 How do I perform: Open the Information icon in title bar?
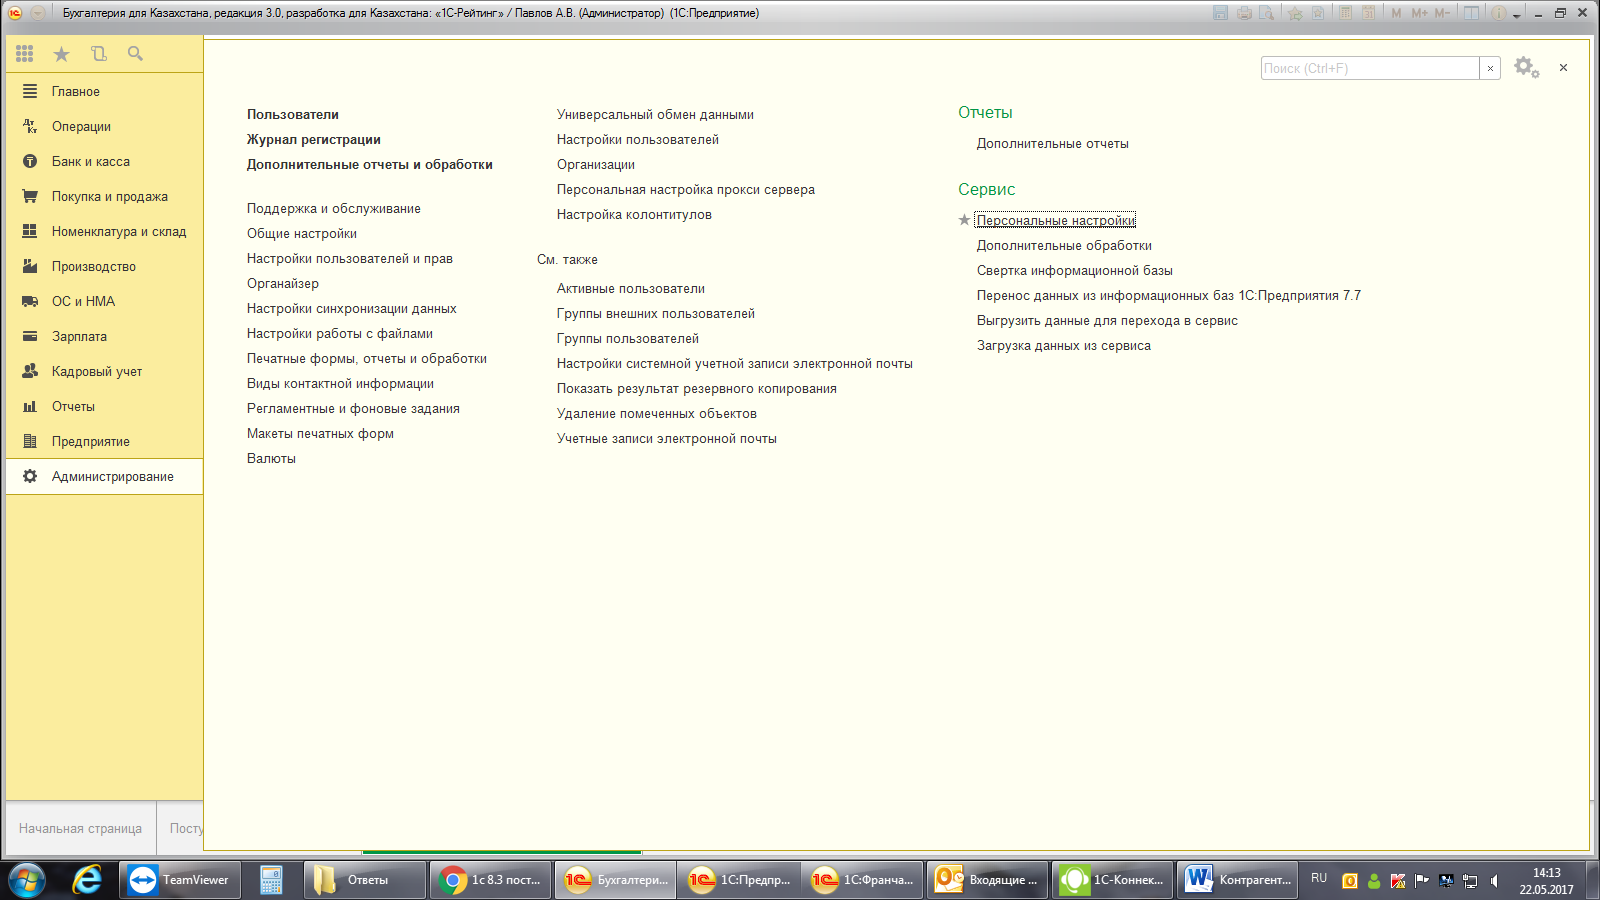[x=1499, y=13]
